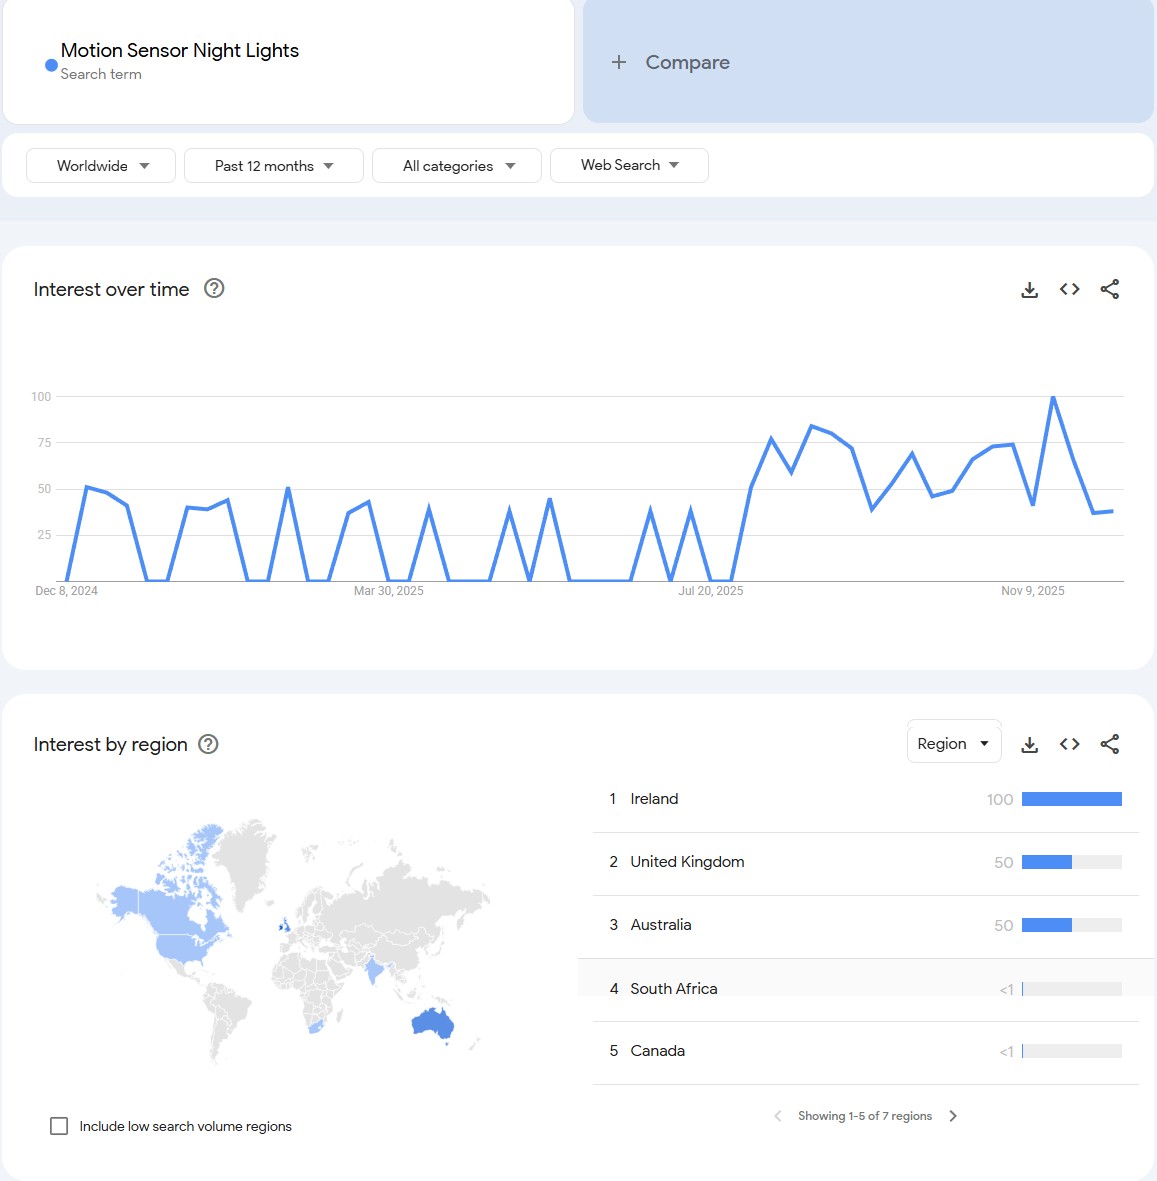Viewport: 1157px width, 1181px height.
Task: Change the Web Search type dropdown
Action: tap(629, 165)
